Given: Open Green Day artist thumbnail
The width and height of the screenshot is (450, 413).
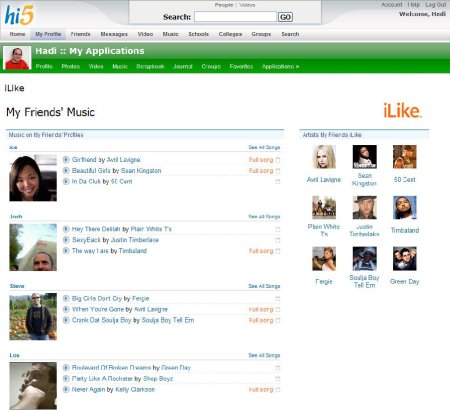Looking at the screenshot, I should pos(405,259).
